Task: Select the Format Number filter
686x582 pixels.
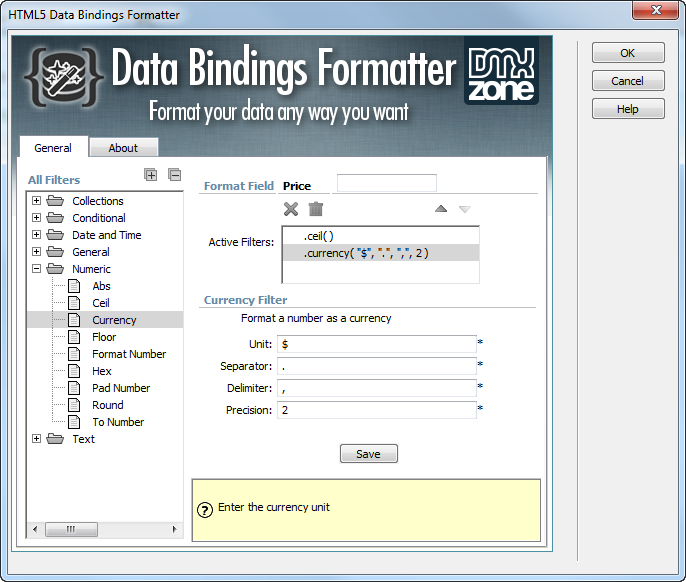Action: tap(129, 354)
